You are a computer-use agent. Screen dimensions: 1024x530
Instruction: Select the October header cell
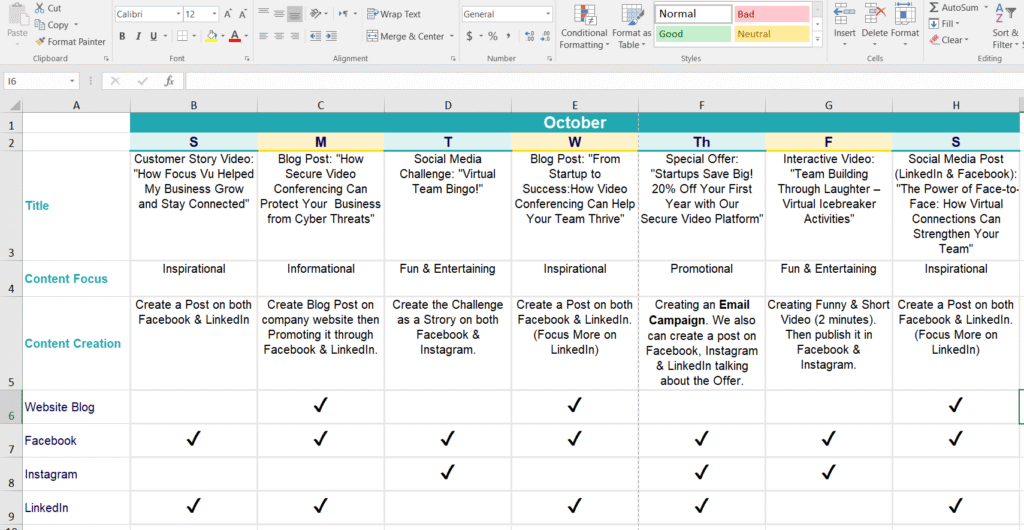[575, 123]
